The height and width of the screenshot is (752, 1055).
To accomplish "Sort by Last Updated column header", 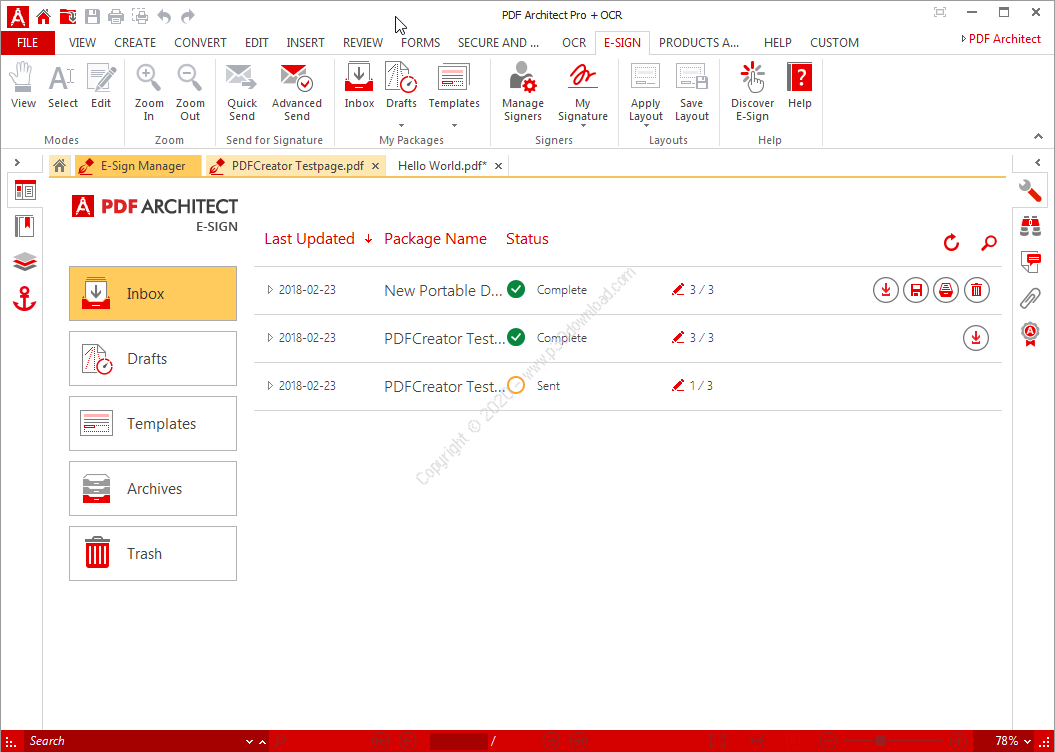I will 309,239.
